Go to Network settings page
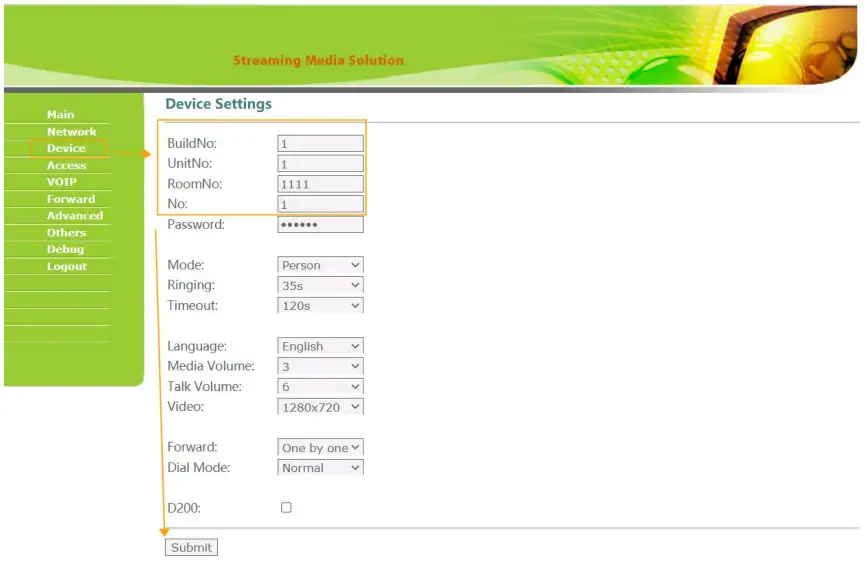 tap(71, 132)
